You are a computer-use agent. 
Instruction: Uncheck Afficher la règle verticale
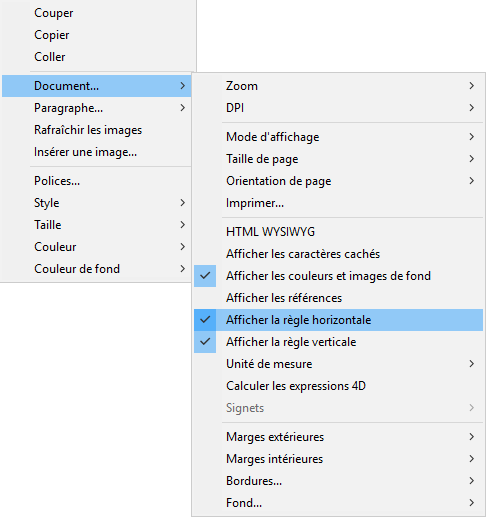coord(338,342)
